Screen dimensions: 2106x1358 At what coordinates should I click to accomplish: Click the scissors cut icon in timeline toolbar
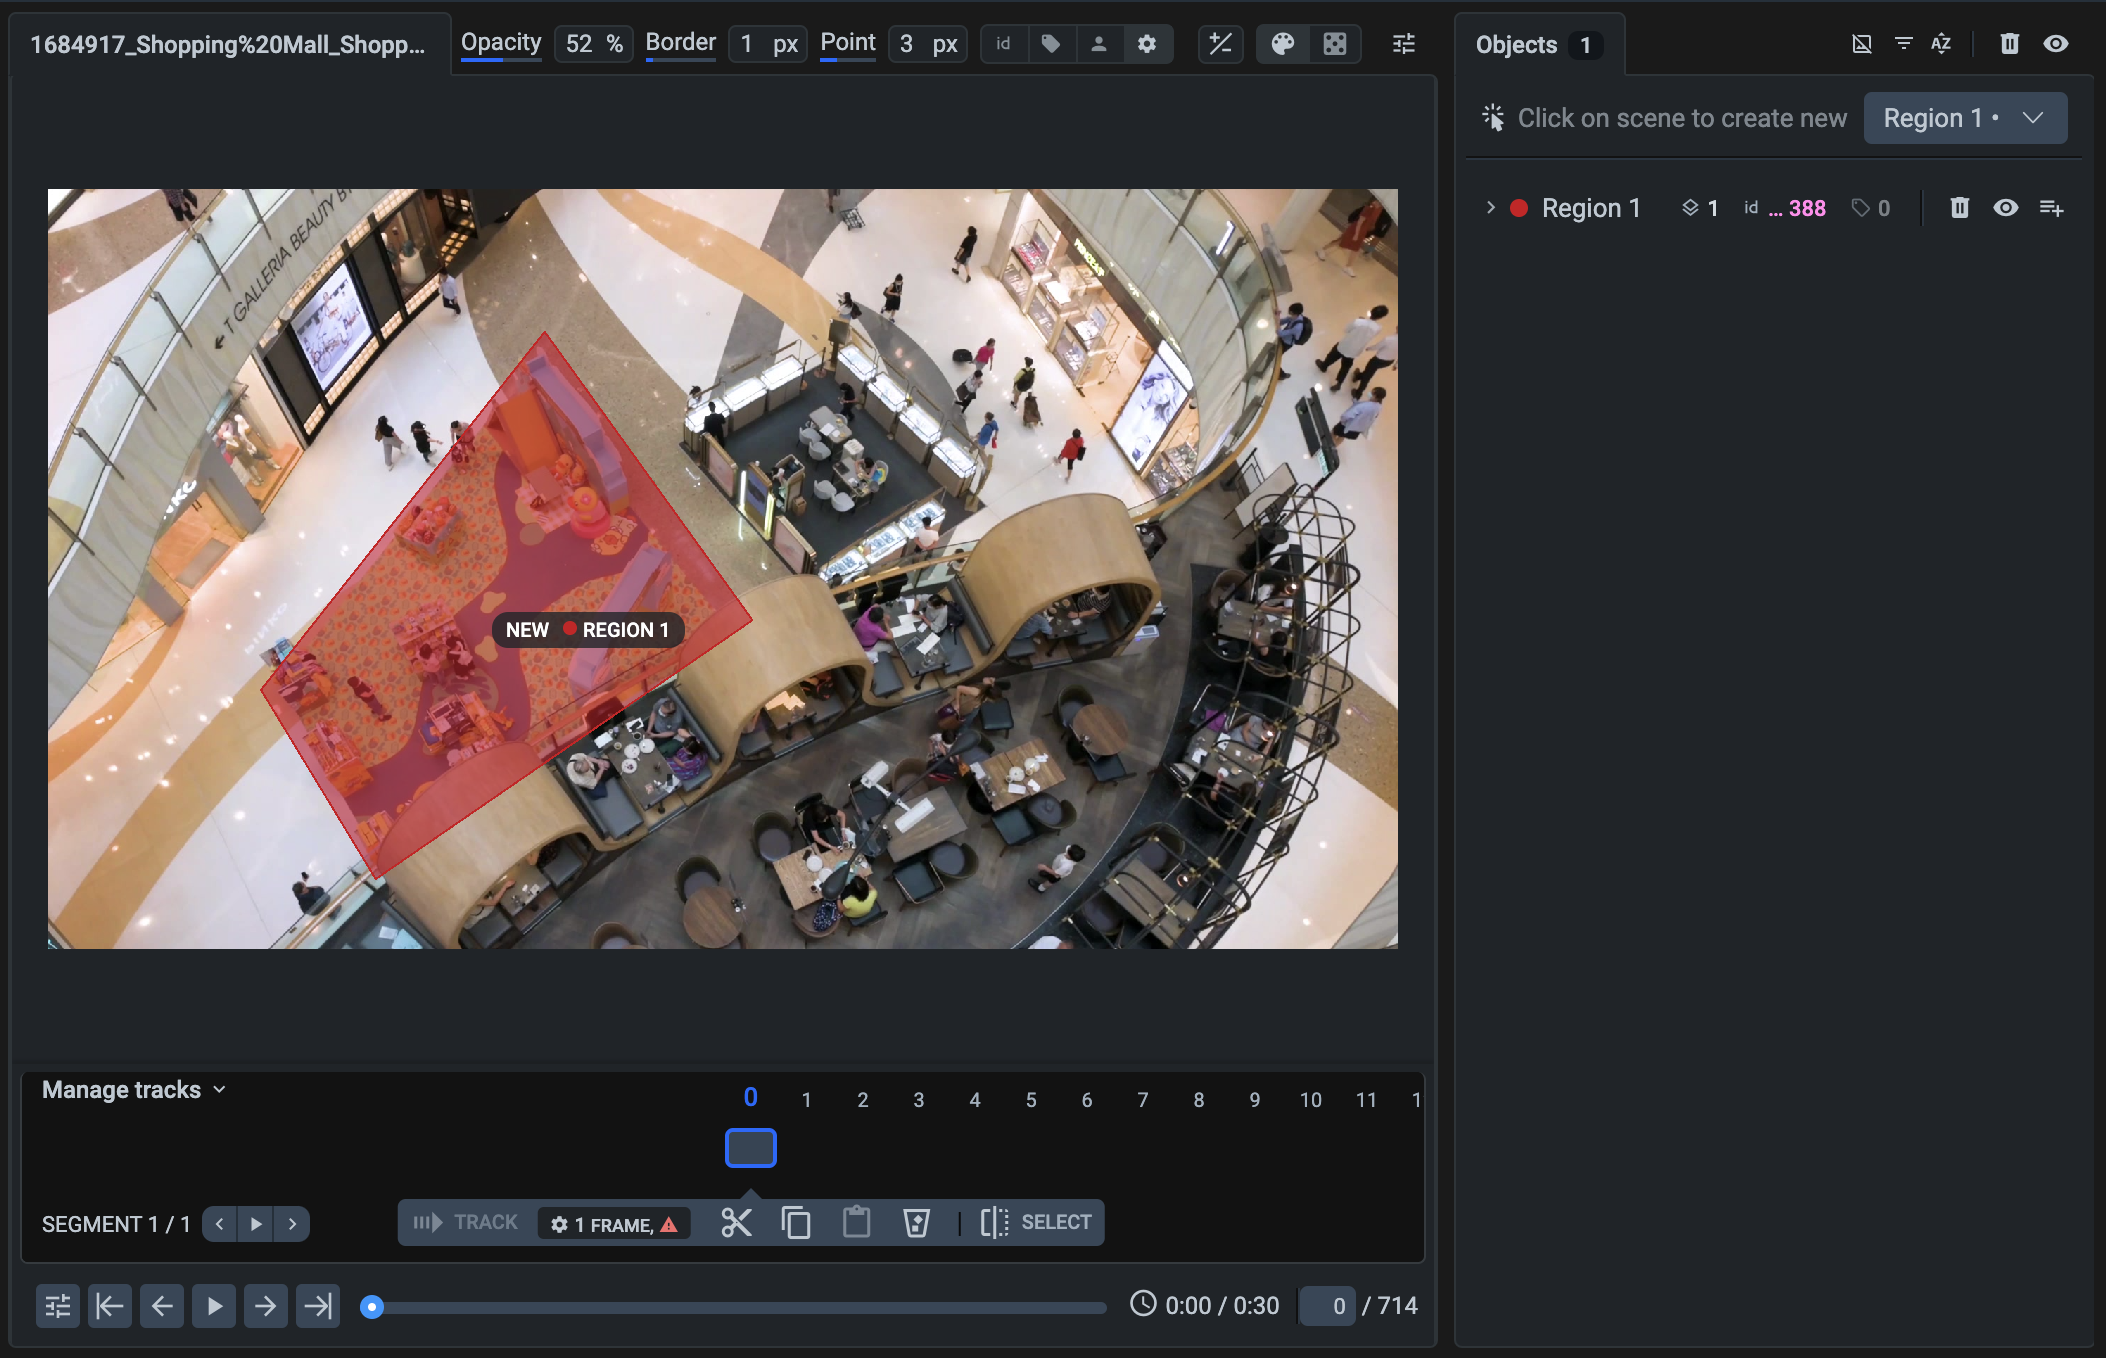(x=736, y=1222)
